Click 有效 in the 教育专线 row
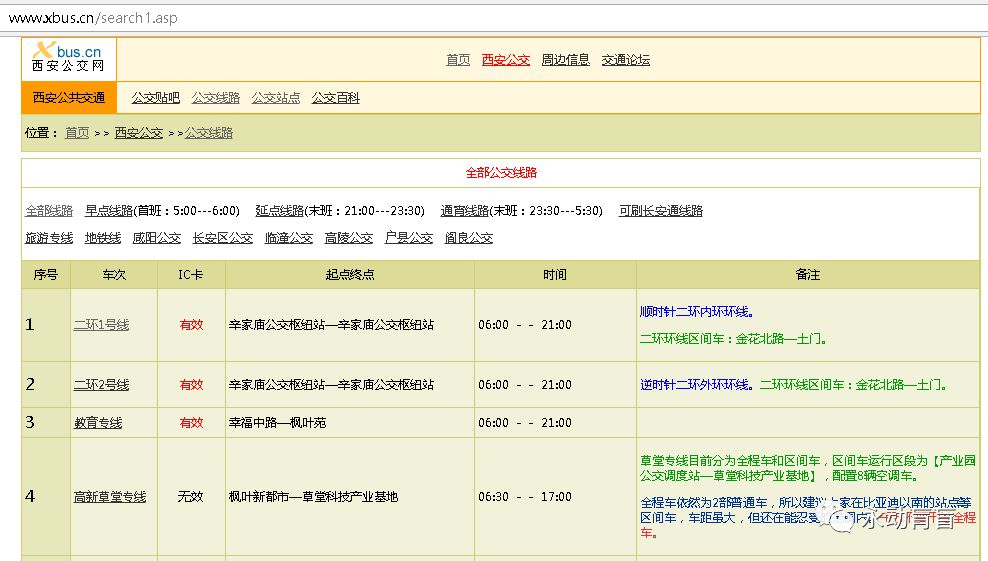 point(191,422)
